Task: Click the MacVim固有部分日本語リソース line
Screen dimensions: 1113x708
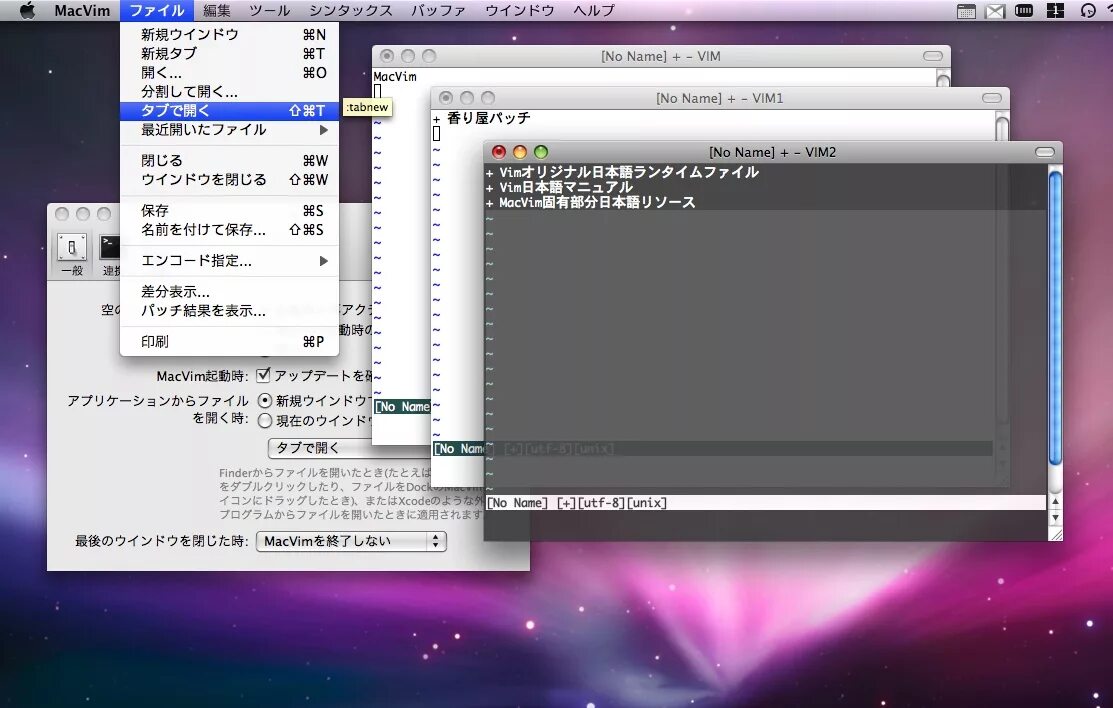Action: [x=591, y=202]
